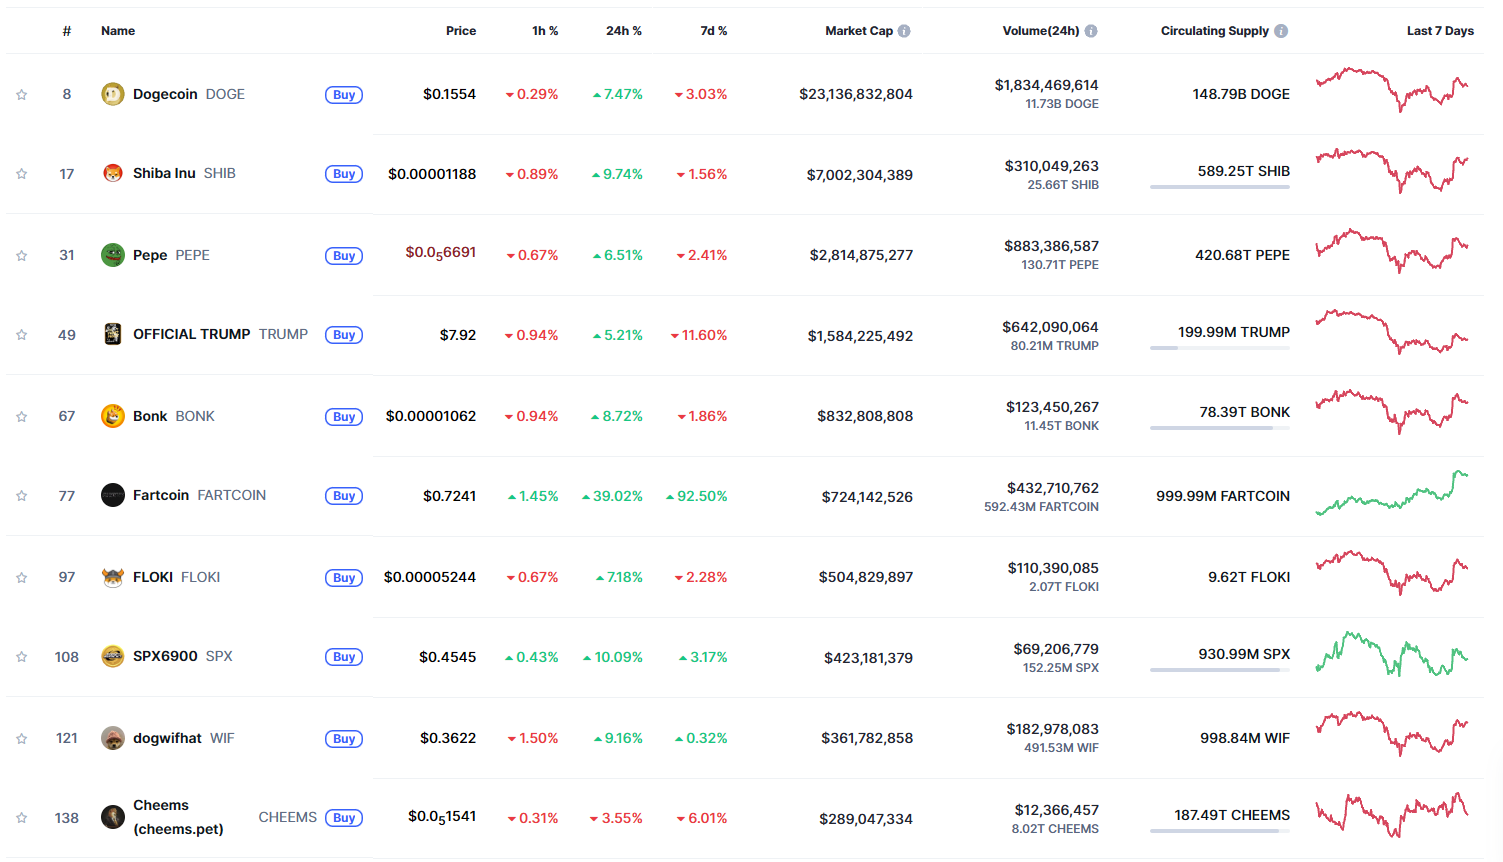Open the Cheems coin logo

[113, 817]
